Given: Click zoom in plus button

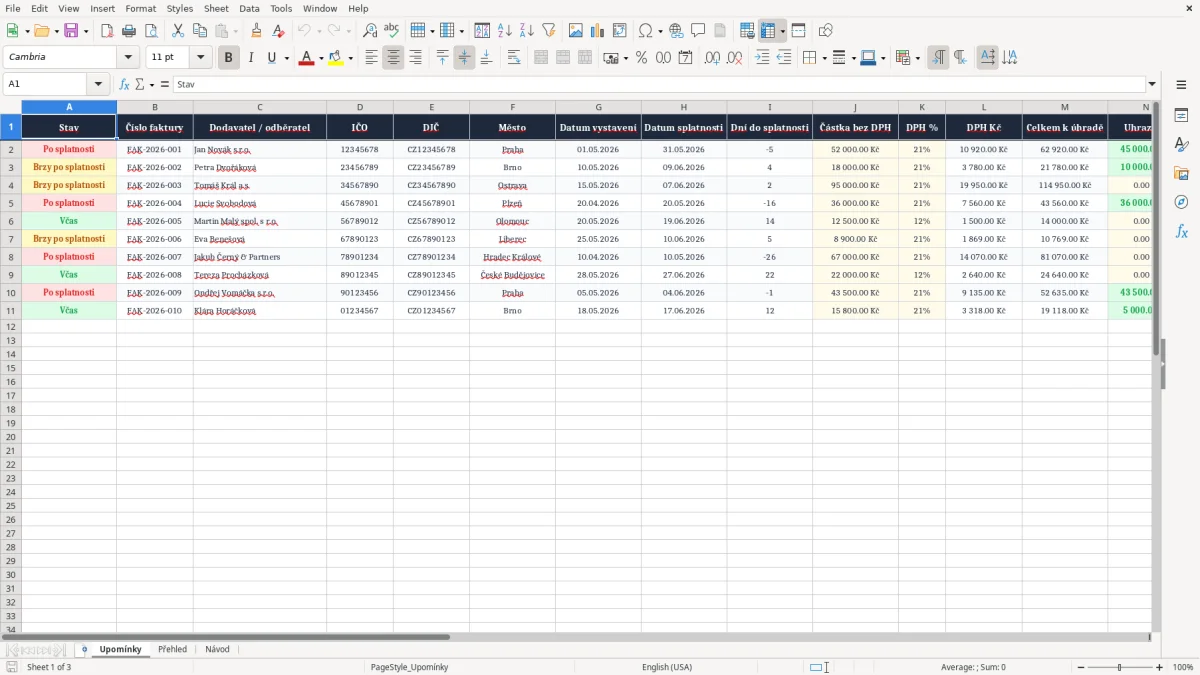Looking at the screenshot, I should (x=1160, y=667).
